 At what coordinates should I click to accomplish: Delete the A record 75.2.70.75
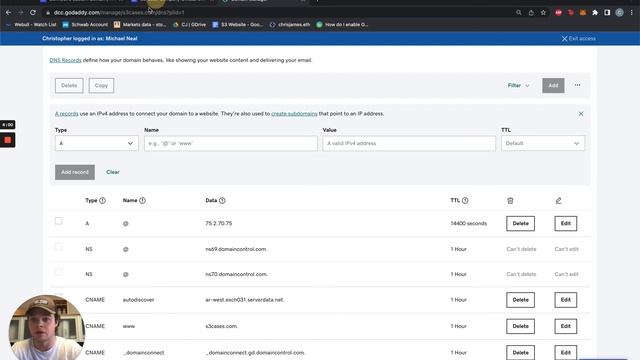point(520,224)
